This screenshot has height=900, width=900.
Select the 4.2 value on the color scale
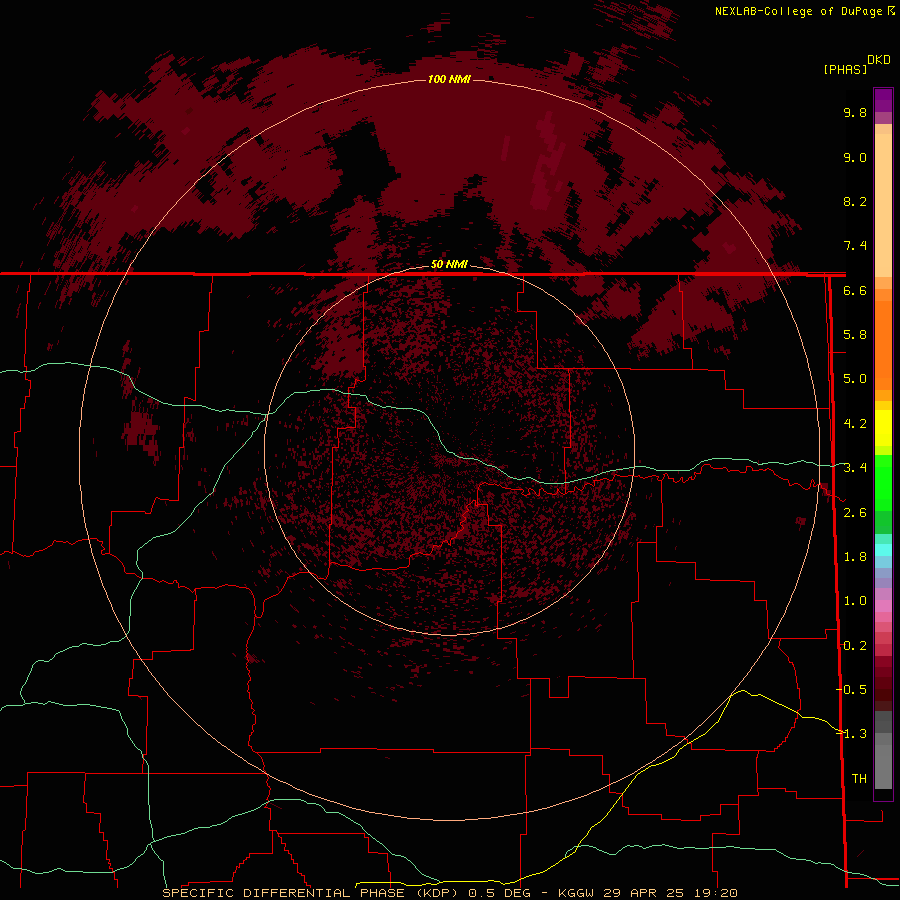(855, 424)
